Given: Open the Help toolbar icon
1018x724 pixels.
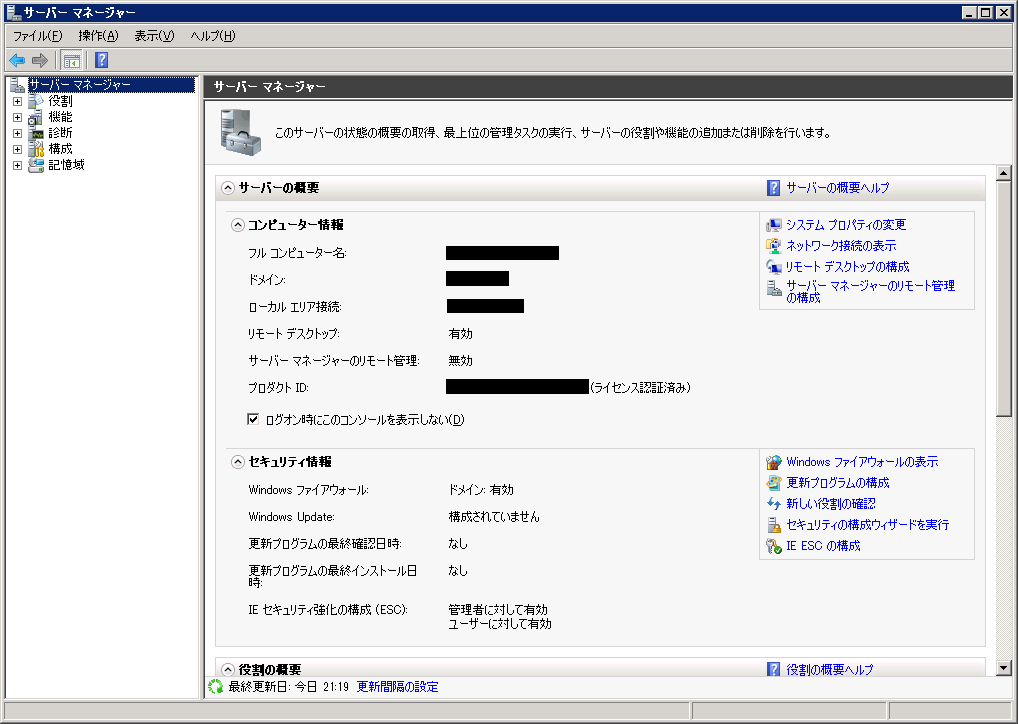Looking at the screenshot, I should click(x=101, y=60).
